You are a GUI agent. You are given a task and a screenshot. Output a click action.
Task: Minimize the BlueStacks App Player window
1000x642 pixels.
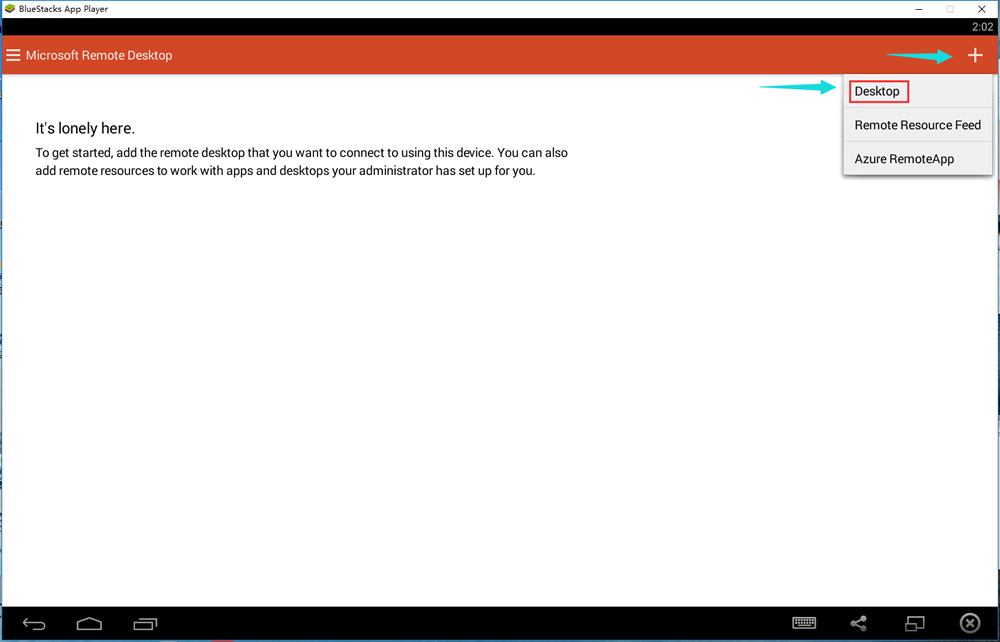point(919,9)
